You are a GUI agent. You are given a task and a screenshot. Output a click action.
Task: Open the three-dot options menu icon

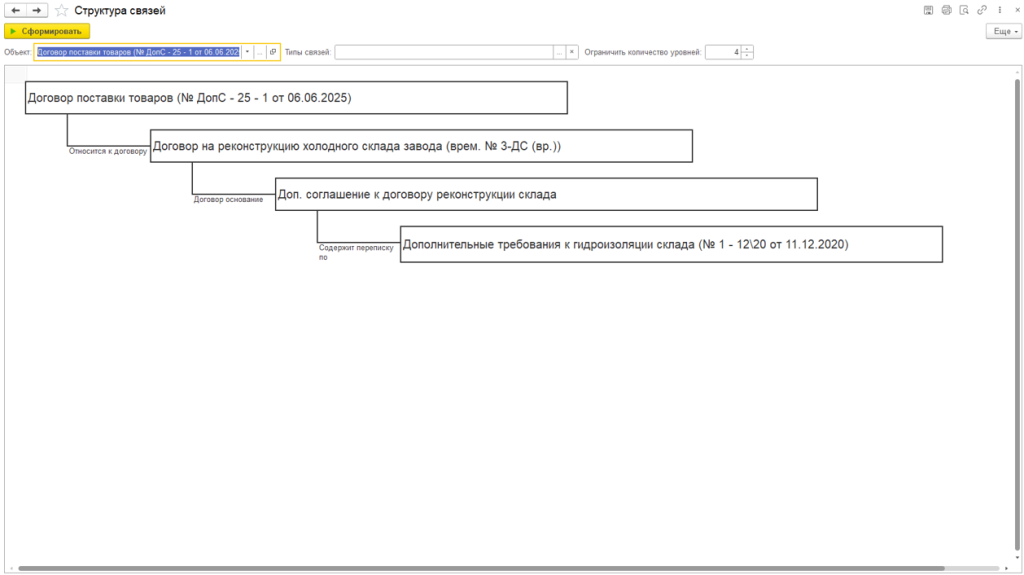pyautogui.click(x=998, y=10)
